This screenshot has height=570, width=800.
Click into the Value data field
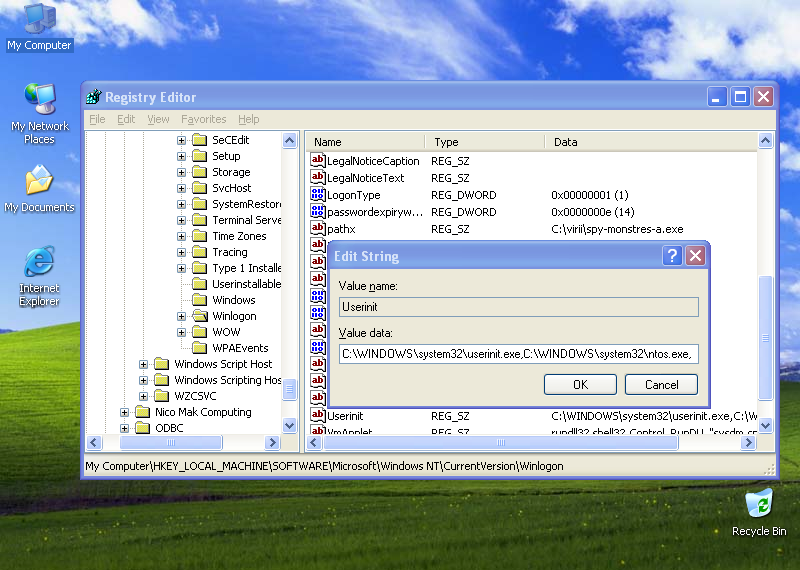click(518, 354)
